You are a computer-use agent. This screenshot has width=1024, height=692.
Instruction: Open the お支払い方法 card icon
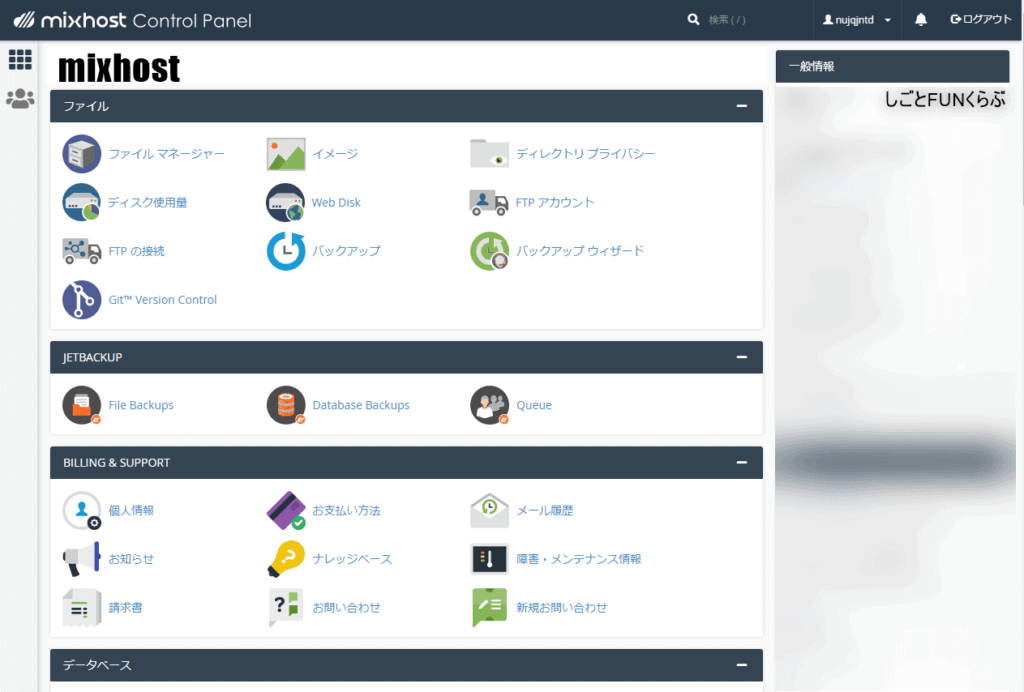click(x=285, y=511)
